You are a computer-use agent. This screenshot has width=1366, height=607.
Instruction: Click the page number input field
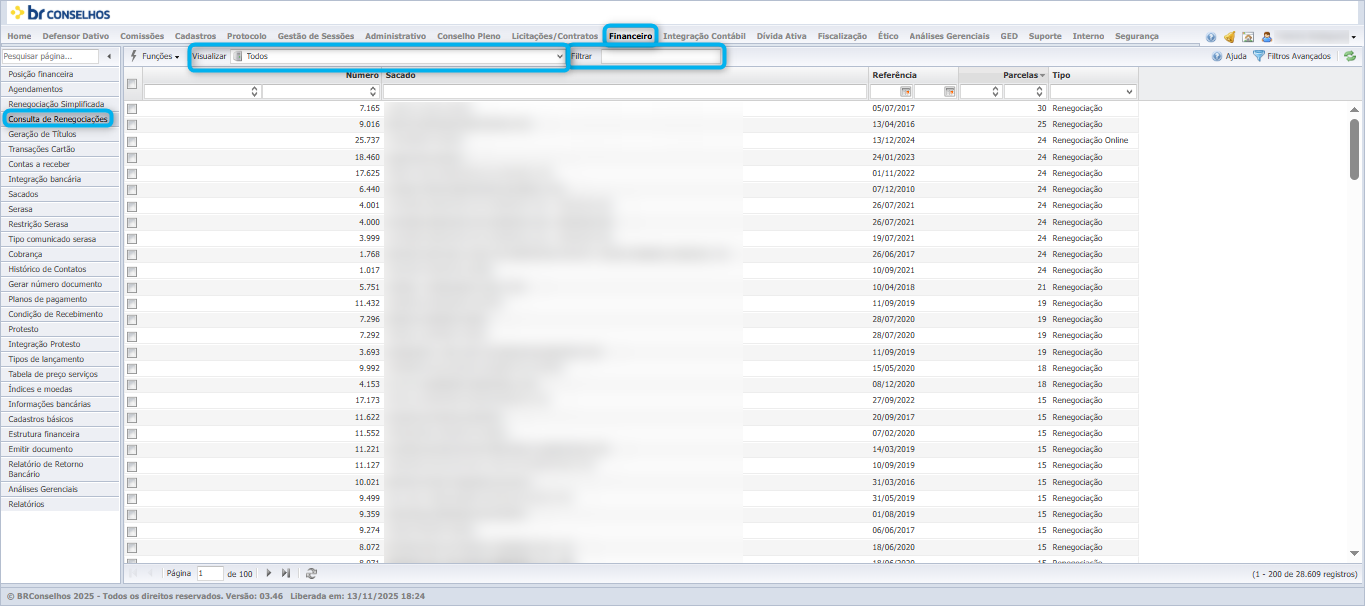pyautogui.click(x=210, y=573)
